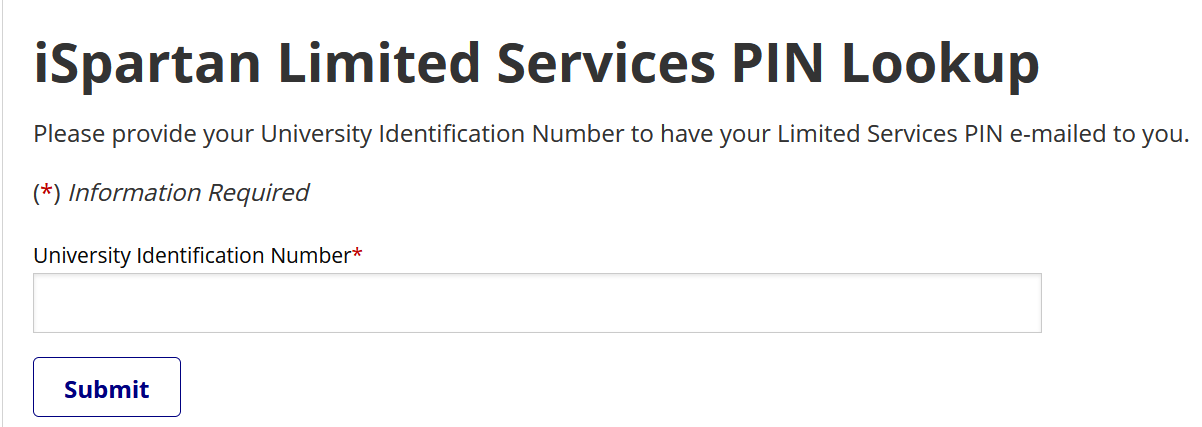Click the red asterisk beside the field label
The height and width of the screenshot is (427, 1202).
(x=357, y=255)
